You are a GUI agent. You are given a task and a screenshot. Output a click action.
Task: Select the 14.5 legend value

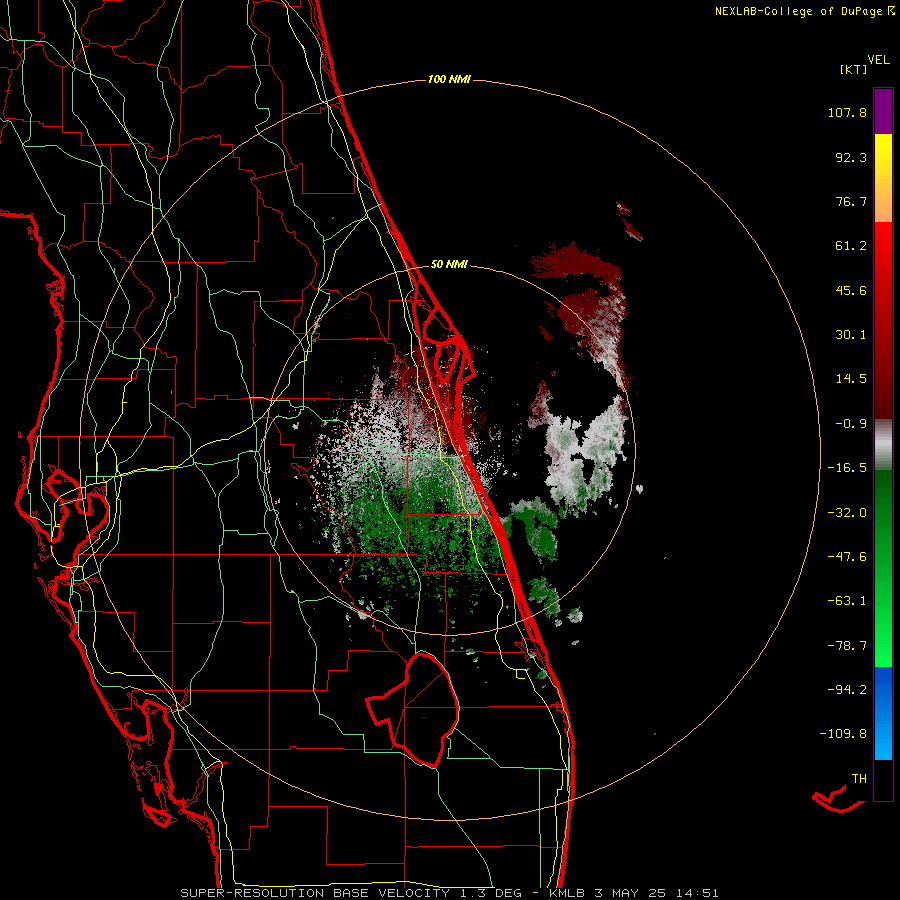[x=851, y=379]
